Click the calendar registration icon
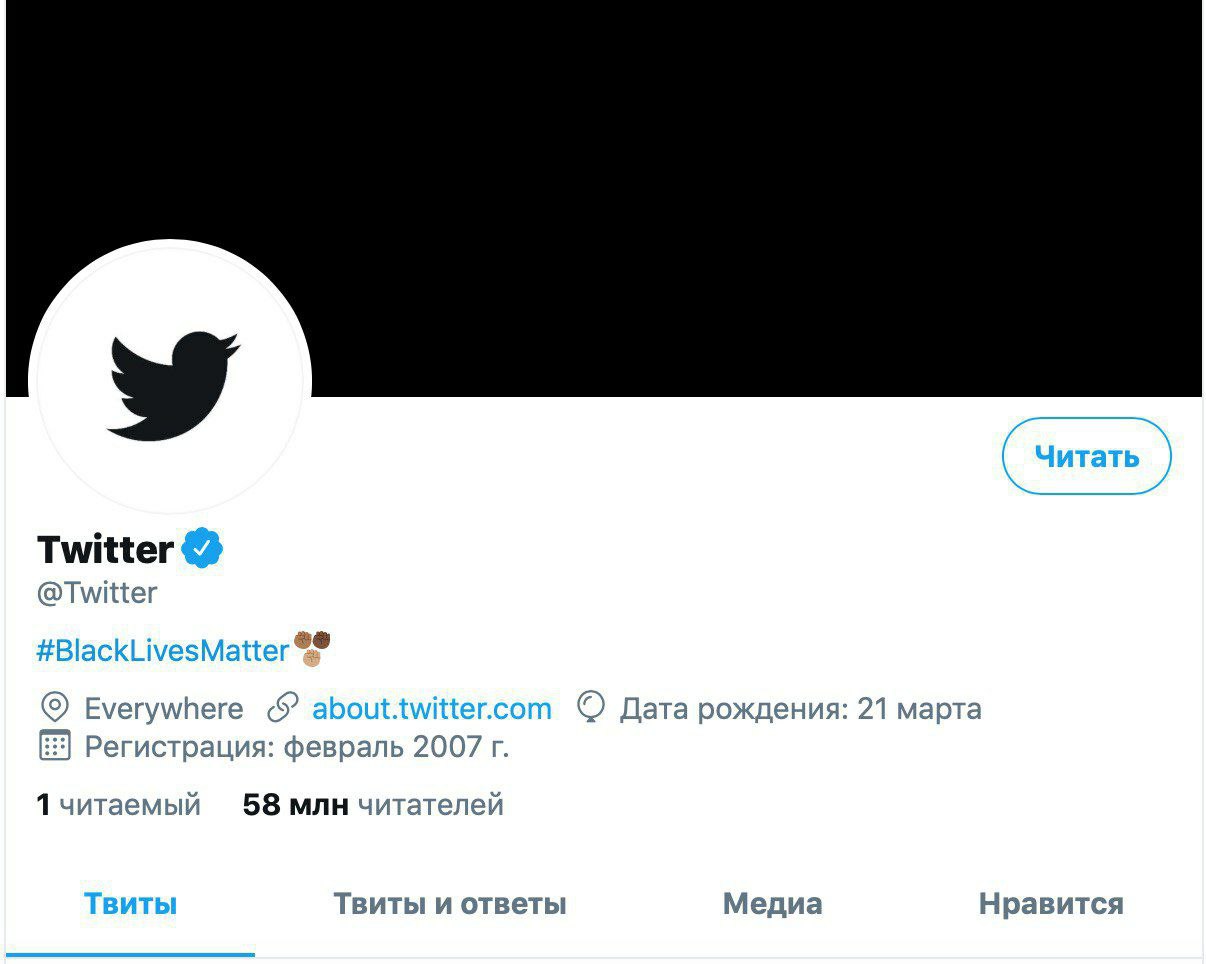 (x=54, y=746)
